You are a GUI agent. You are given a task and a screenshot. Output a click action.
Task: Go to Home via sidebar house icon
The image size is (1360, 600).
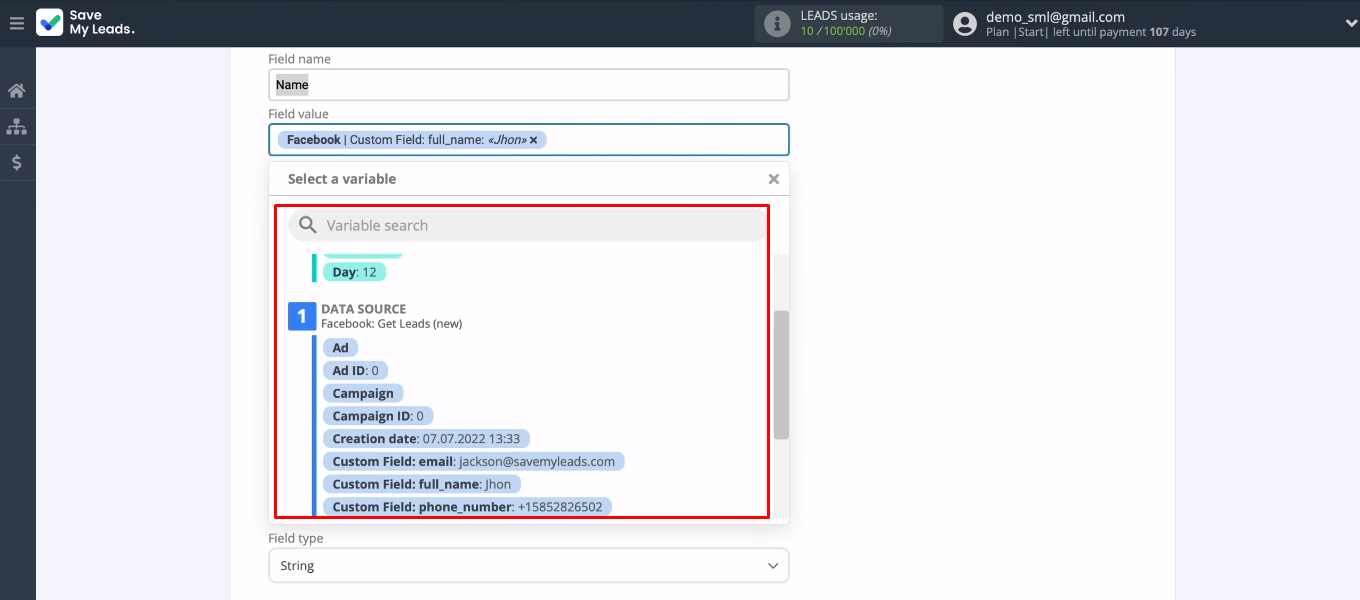point(16,91)
